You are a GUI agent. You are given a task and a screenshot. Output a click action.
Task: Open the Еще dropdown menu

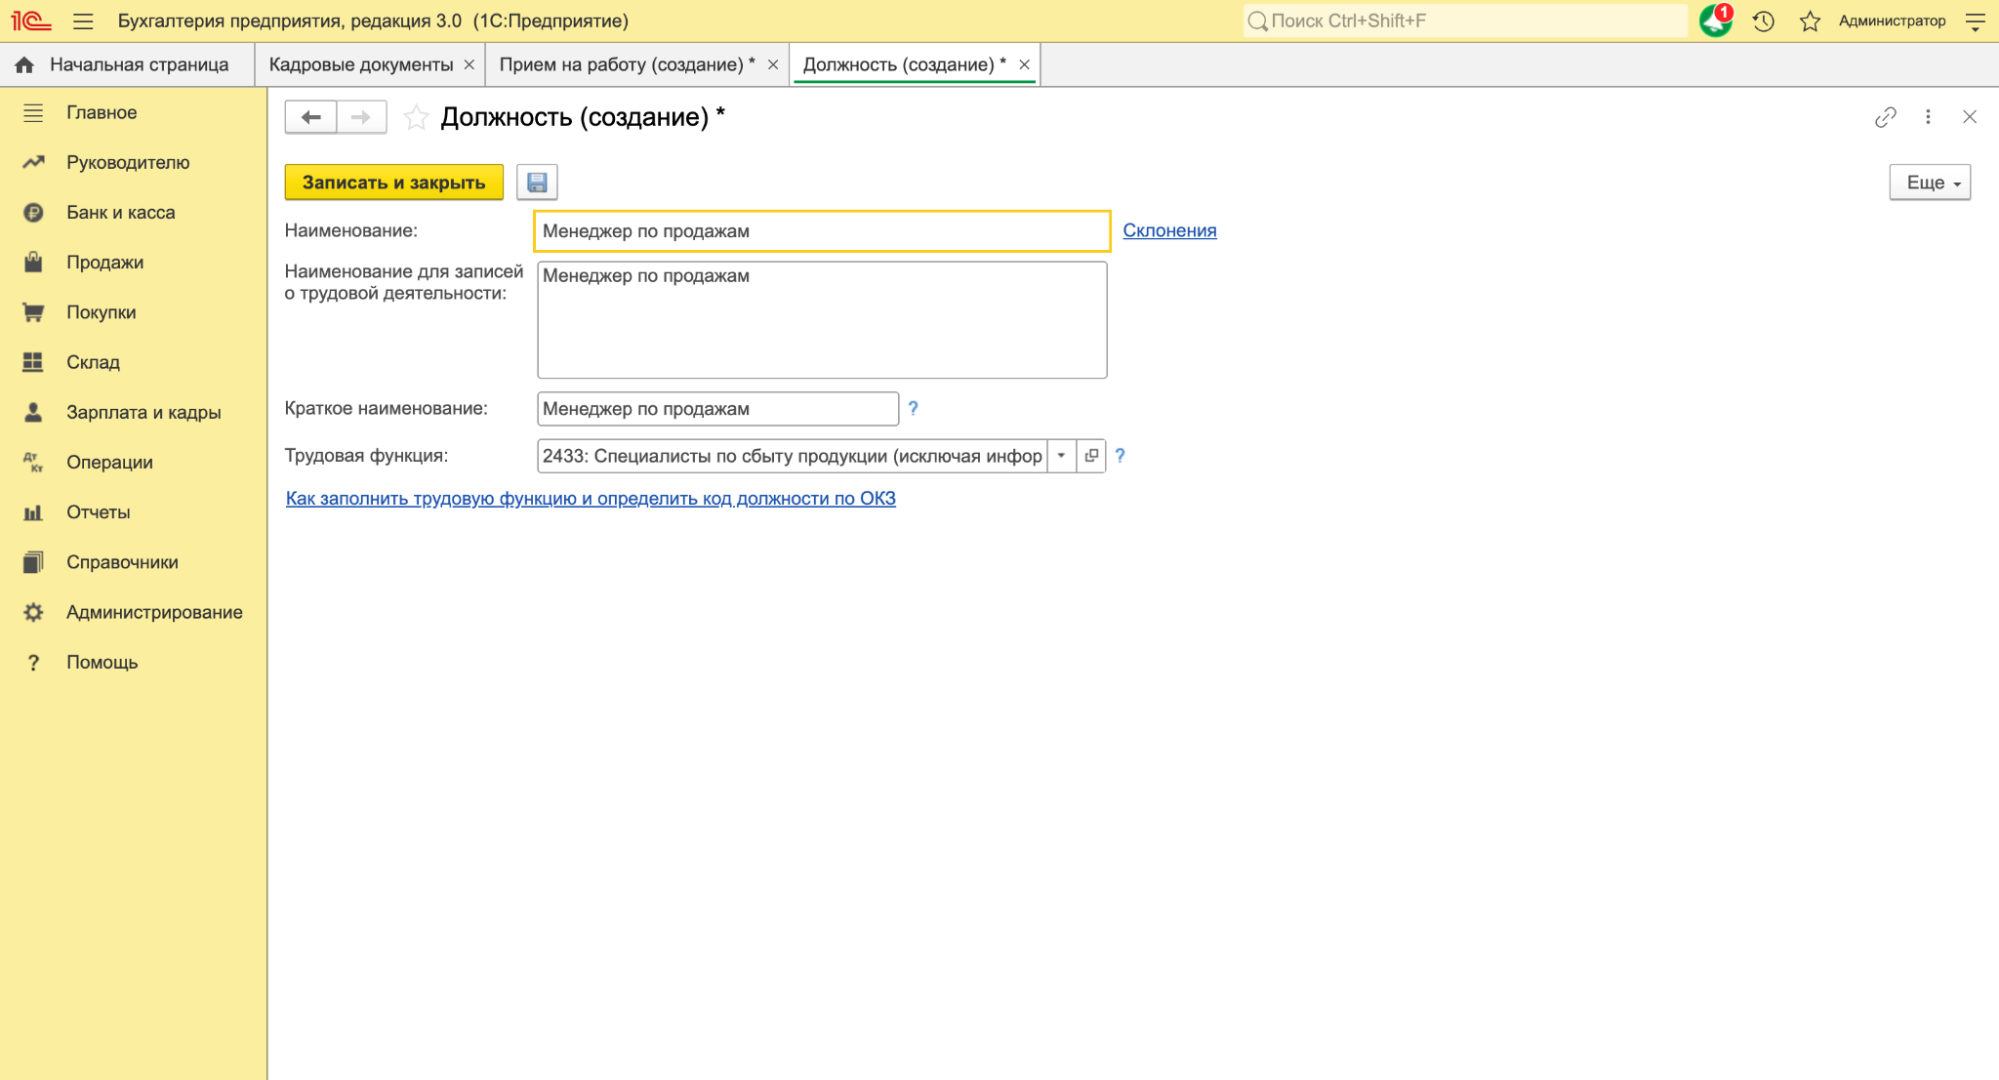coord(1929,182)
